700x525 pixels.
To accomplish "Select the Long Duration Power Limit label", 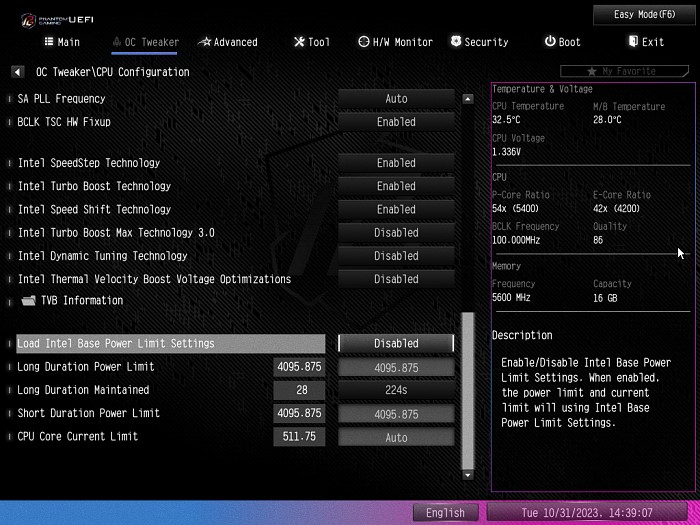I will click(x=86, y=367).
